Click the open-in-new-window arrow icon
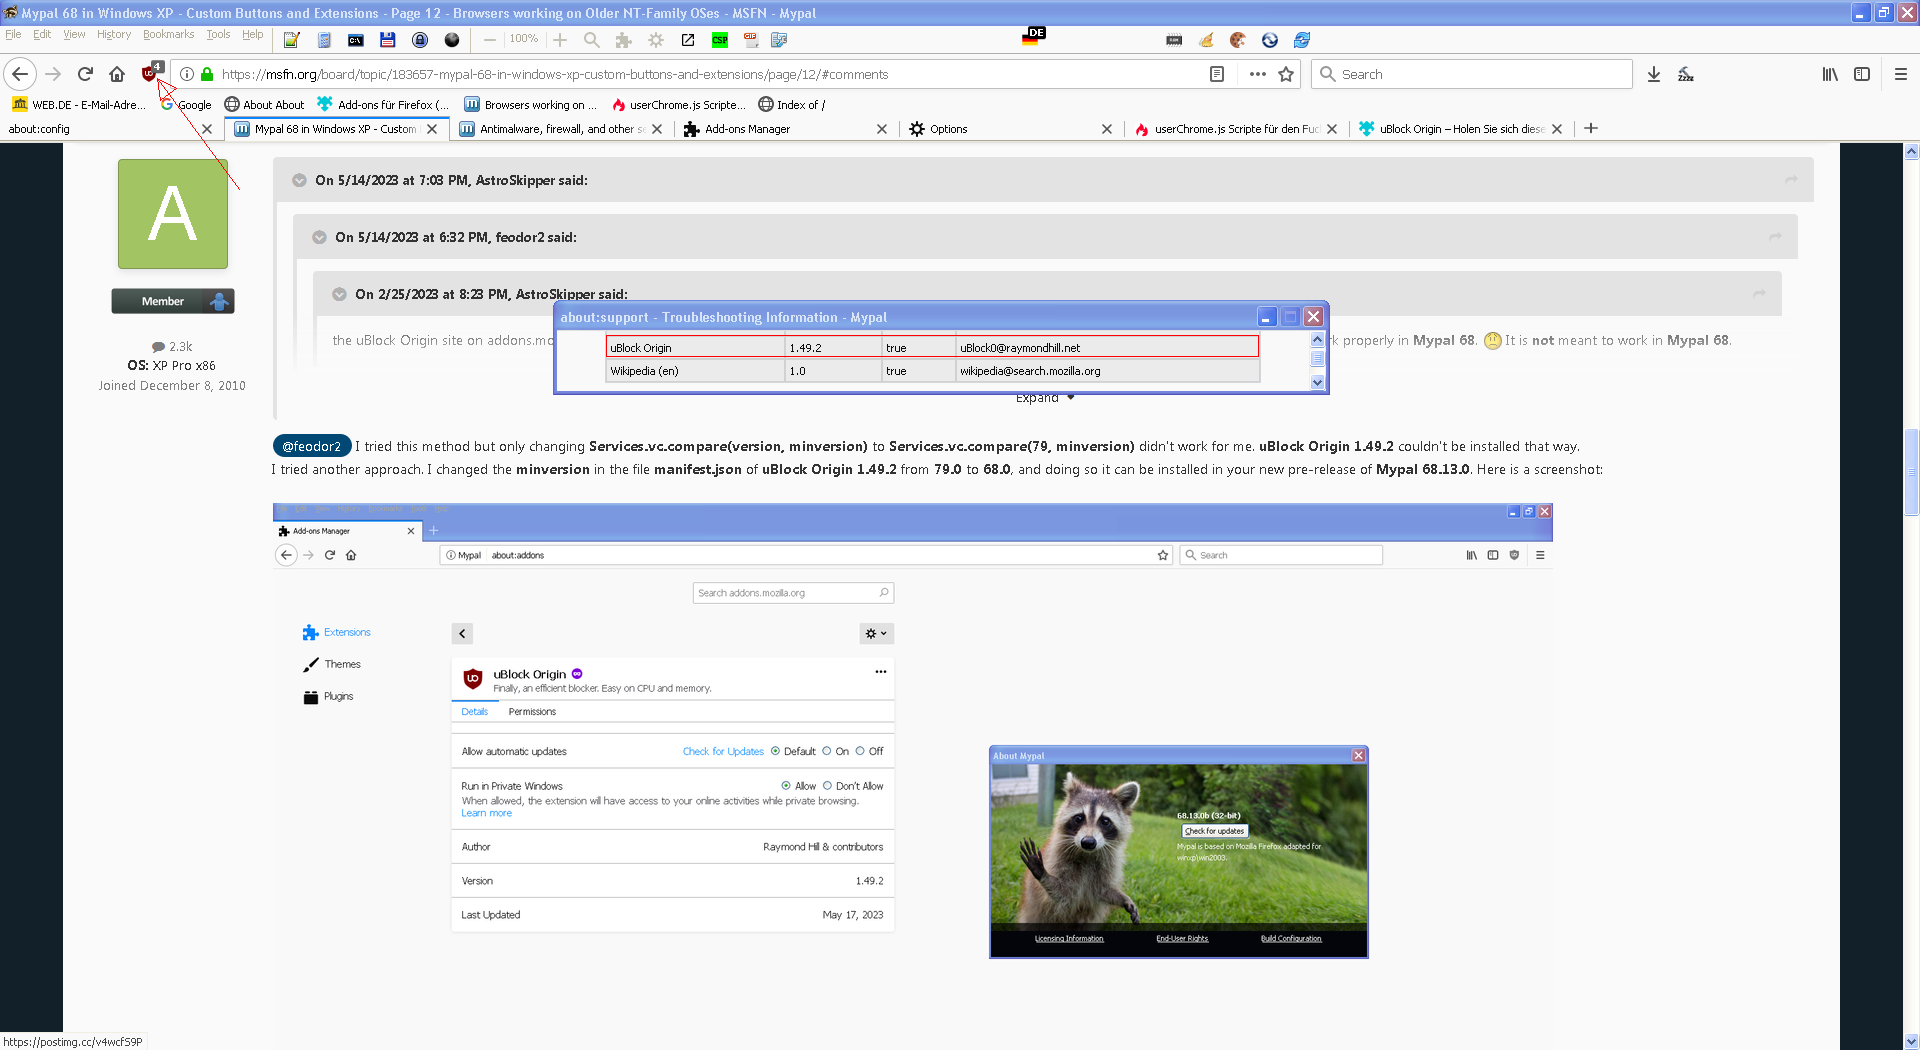This screenshot has height=1050, width=1920. (x=688, y=40)
